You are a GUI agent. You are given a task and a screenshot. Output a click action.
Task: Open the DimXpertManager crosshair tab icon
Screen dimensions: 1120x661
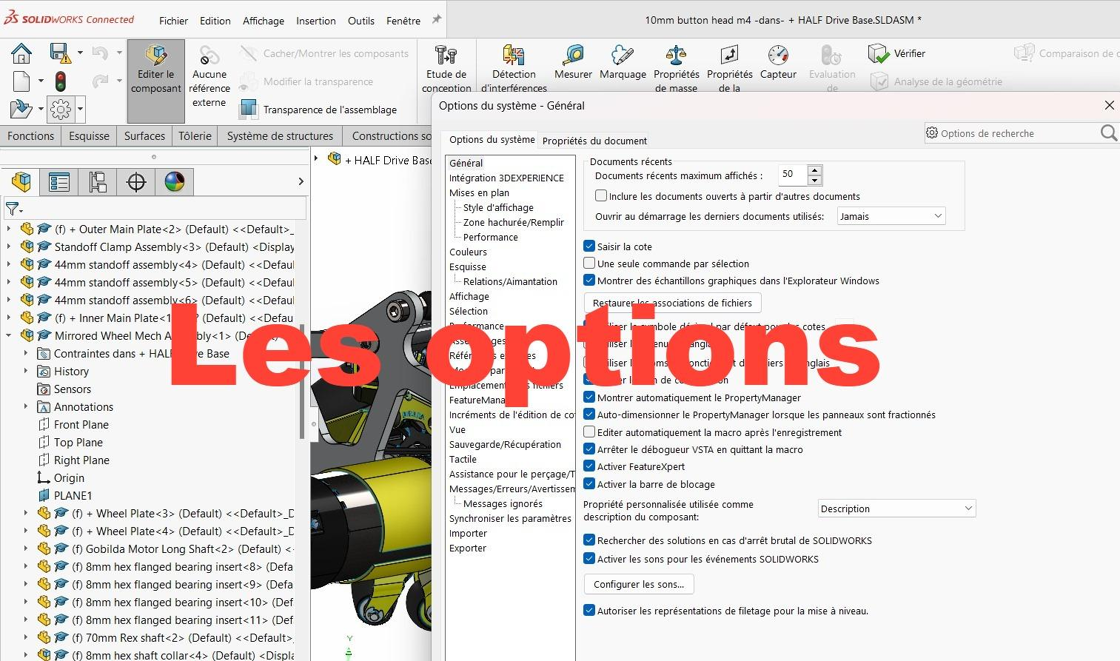tap(136, 182)
